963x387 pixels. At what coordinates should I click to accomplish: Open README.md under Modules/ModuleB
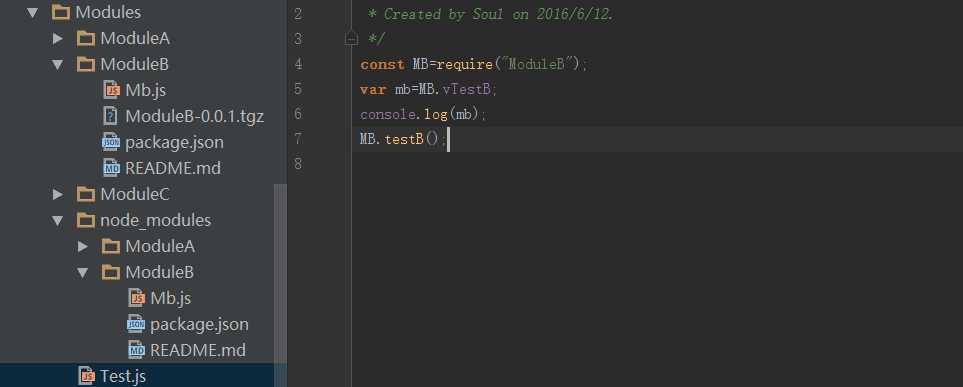[x=173, y=168]
